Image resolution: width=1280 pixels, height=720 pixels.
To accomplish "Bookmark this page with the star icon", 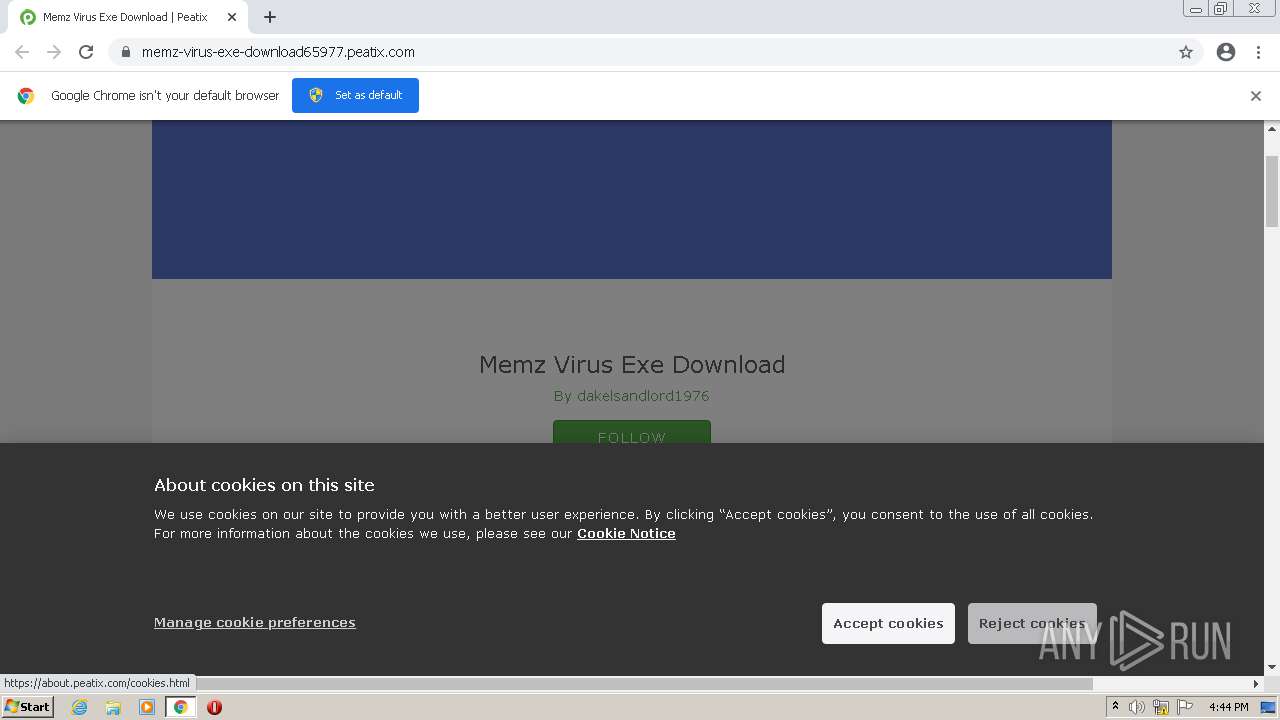I will (1186, 52).
